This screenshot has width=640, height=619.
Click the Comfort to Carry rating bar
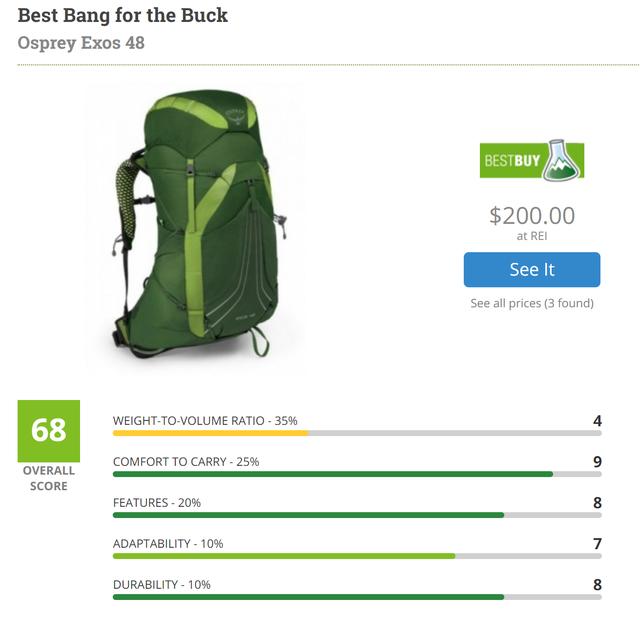pyautogui.click(x=357, y=474)
